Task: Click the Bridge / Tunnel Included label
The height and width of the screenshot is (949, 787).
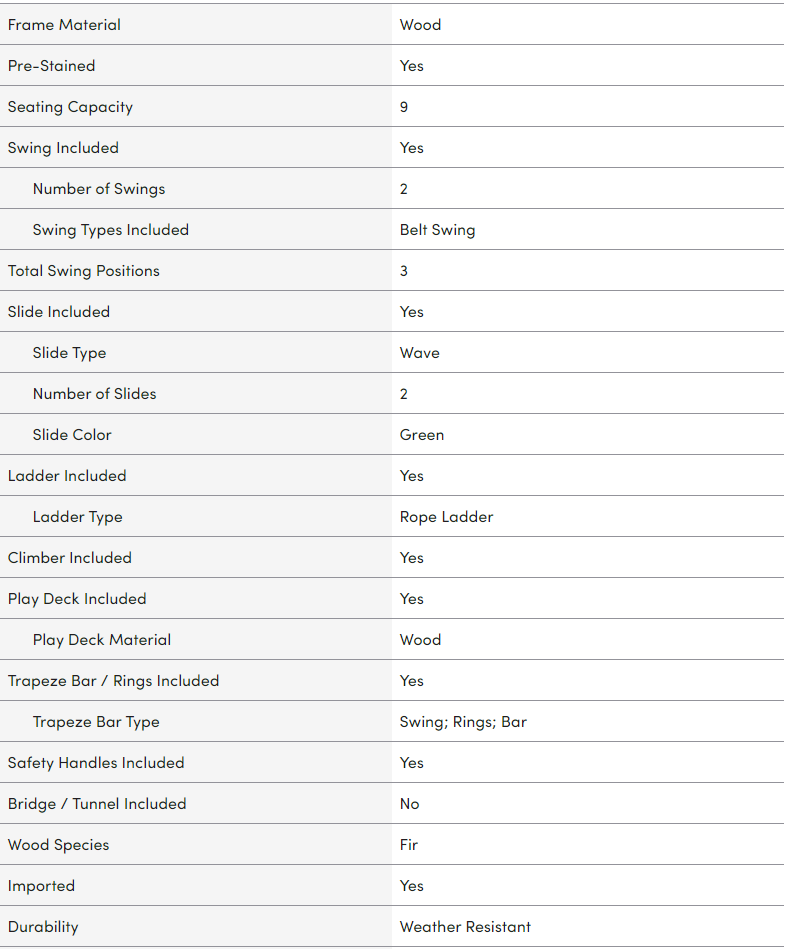Action: [97, 804]
